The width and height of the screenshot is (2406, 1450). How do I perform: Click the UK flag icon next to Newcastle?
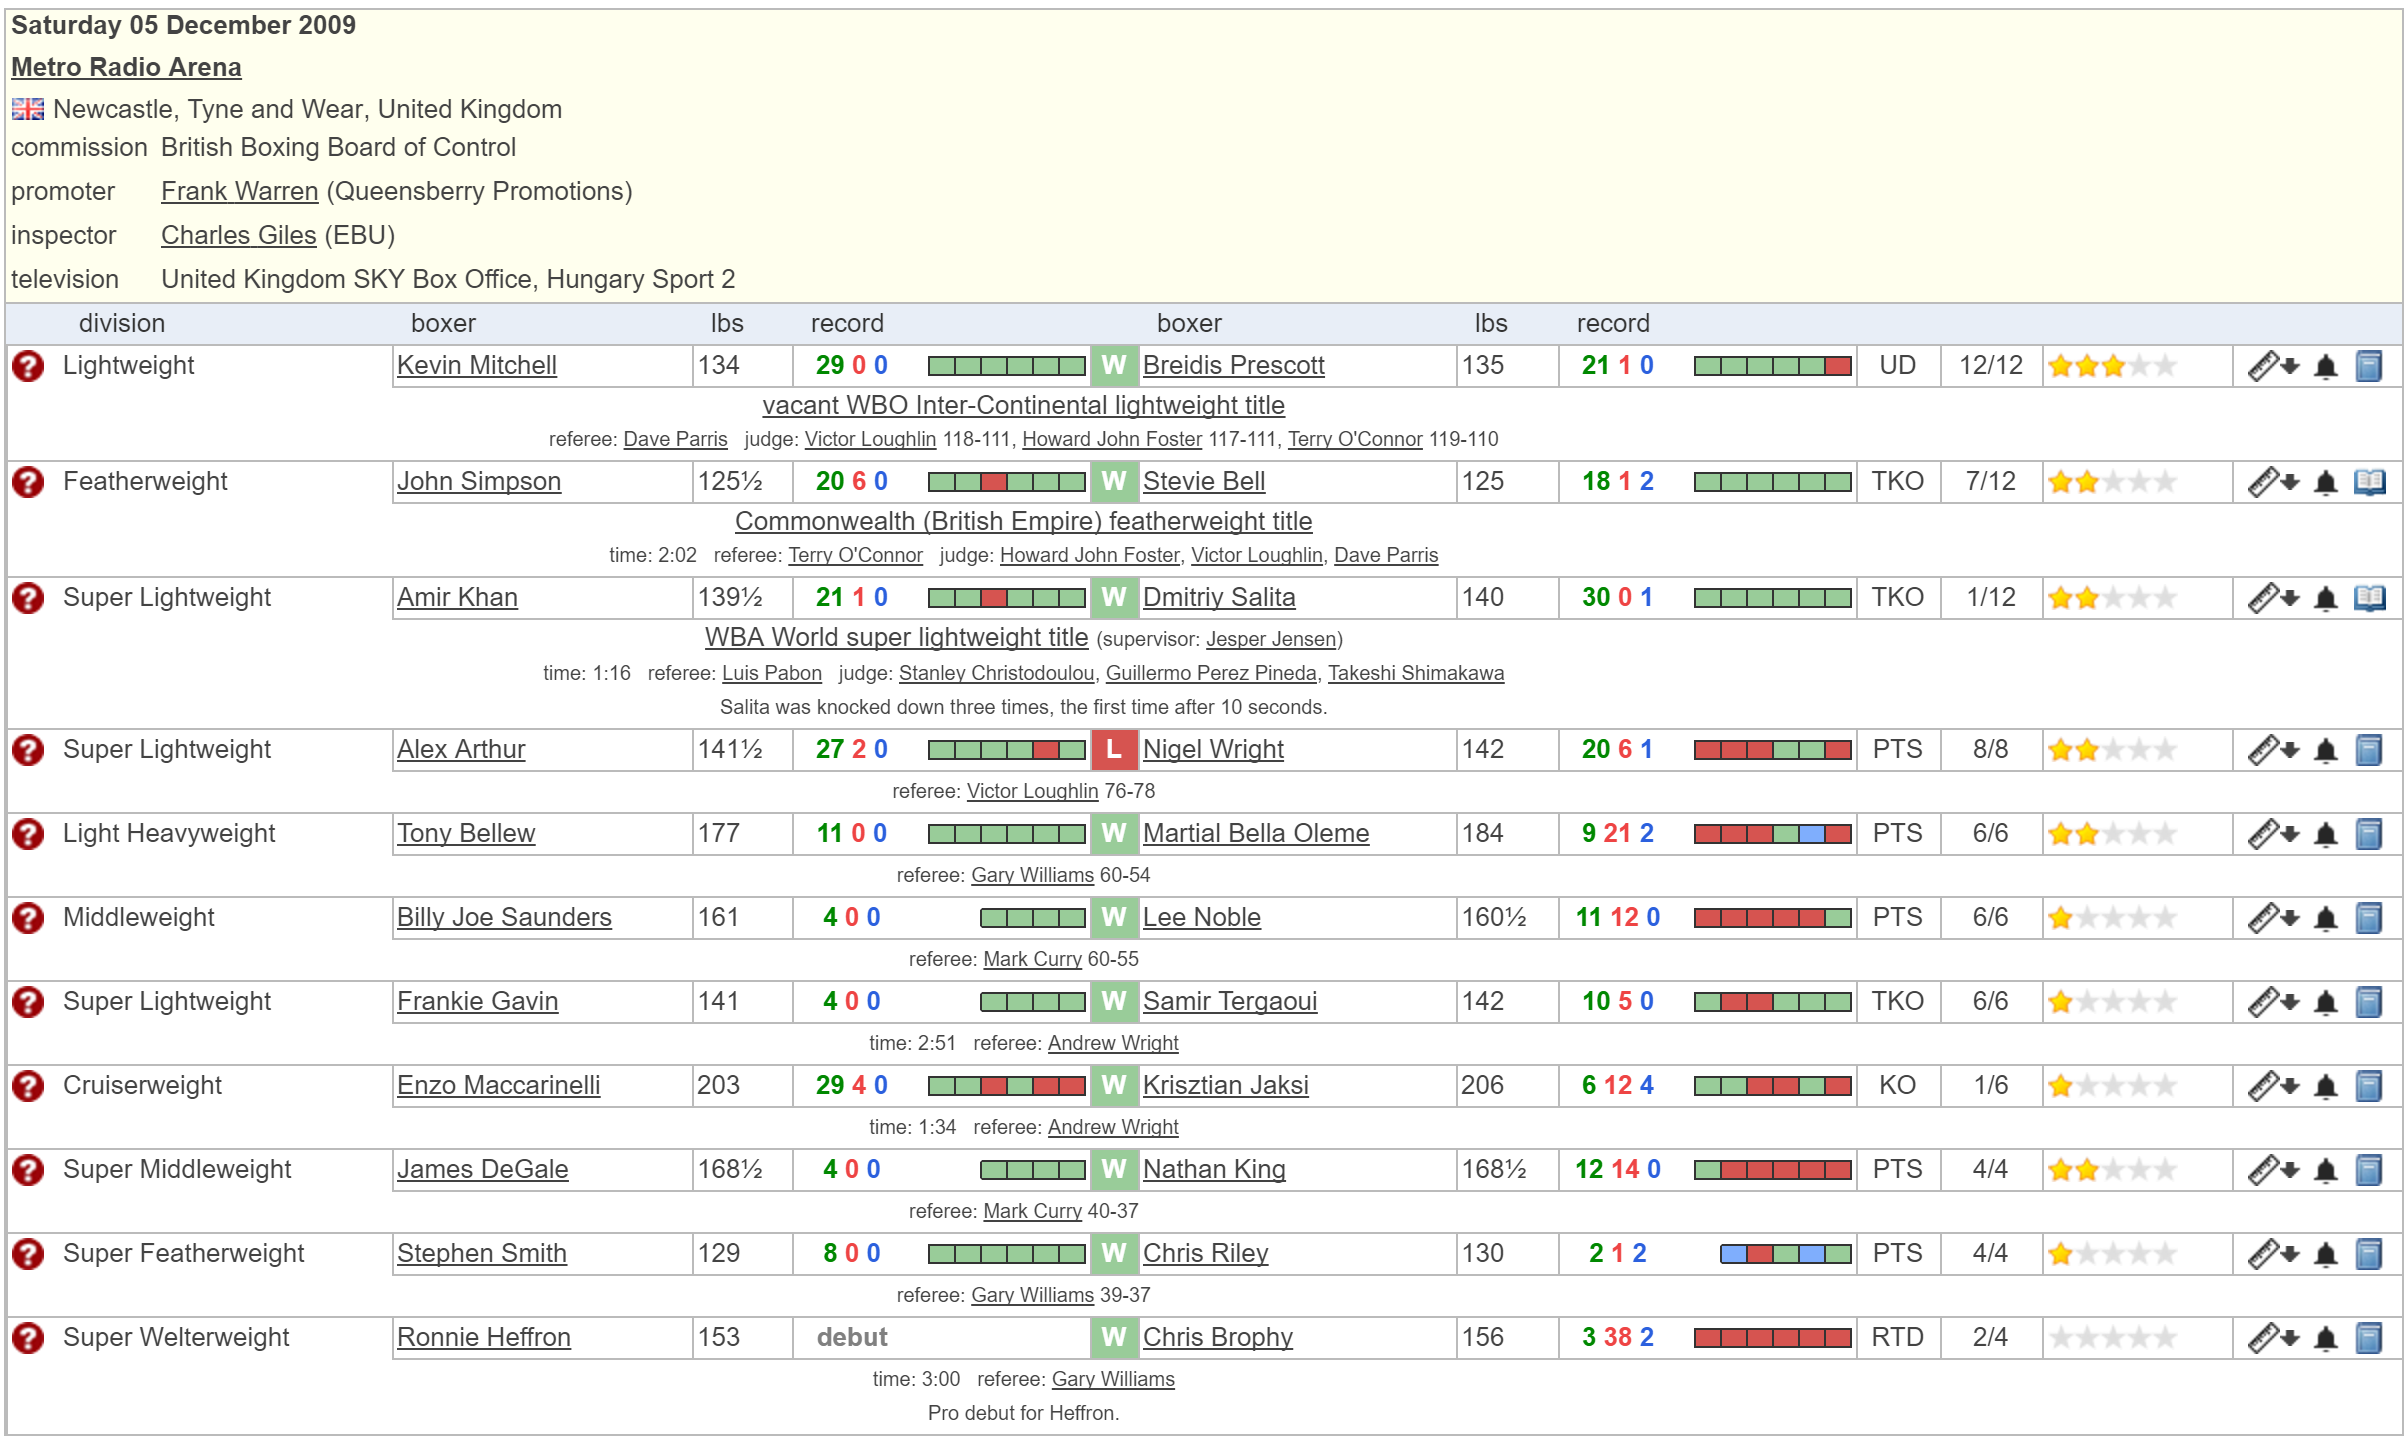click(x=28, y=109)
